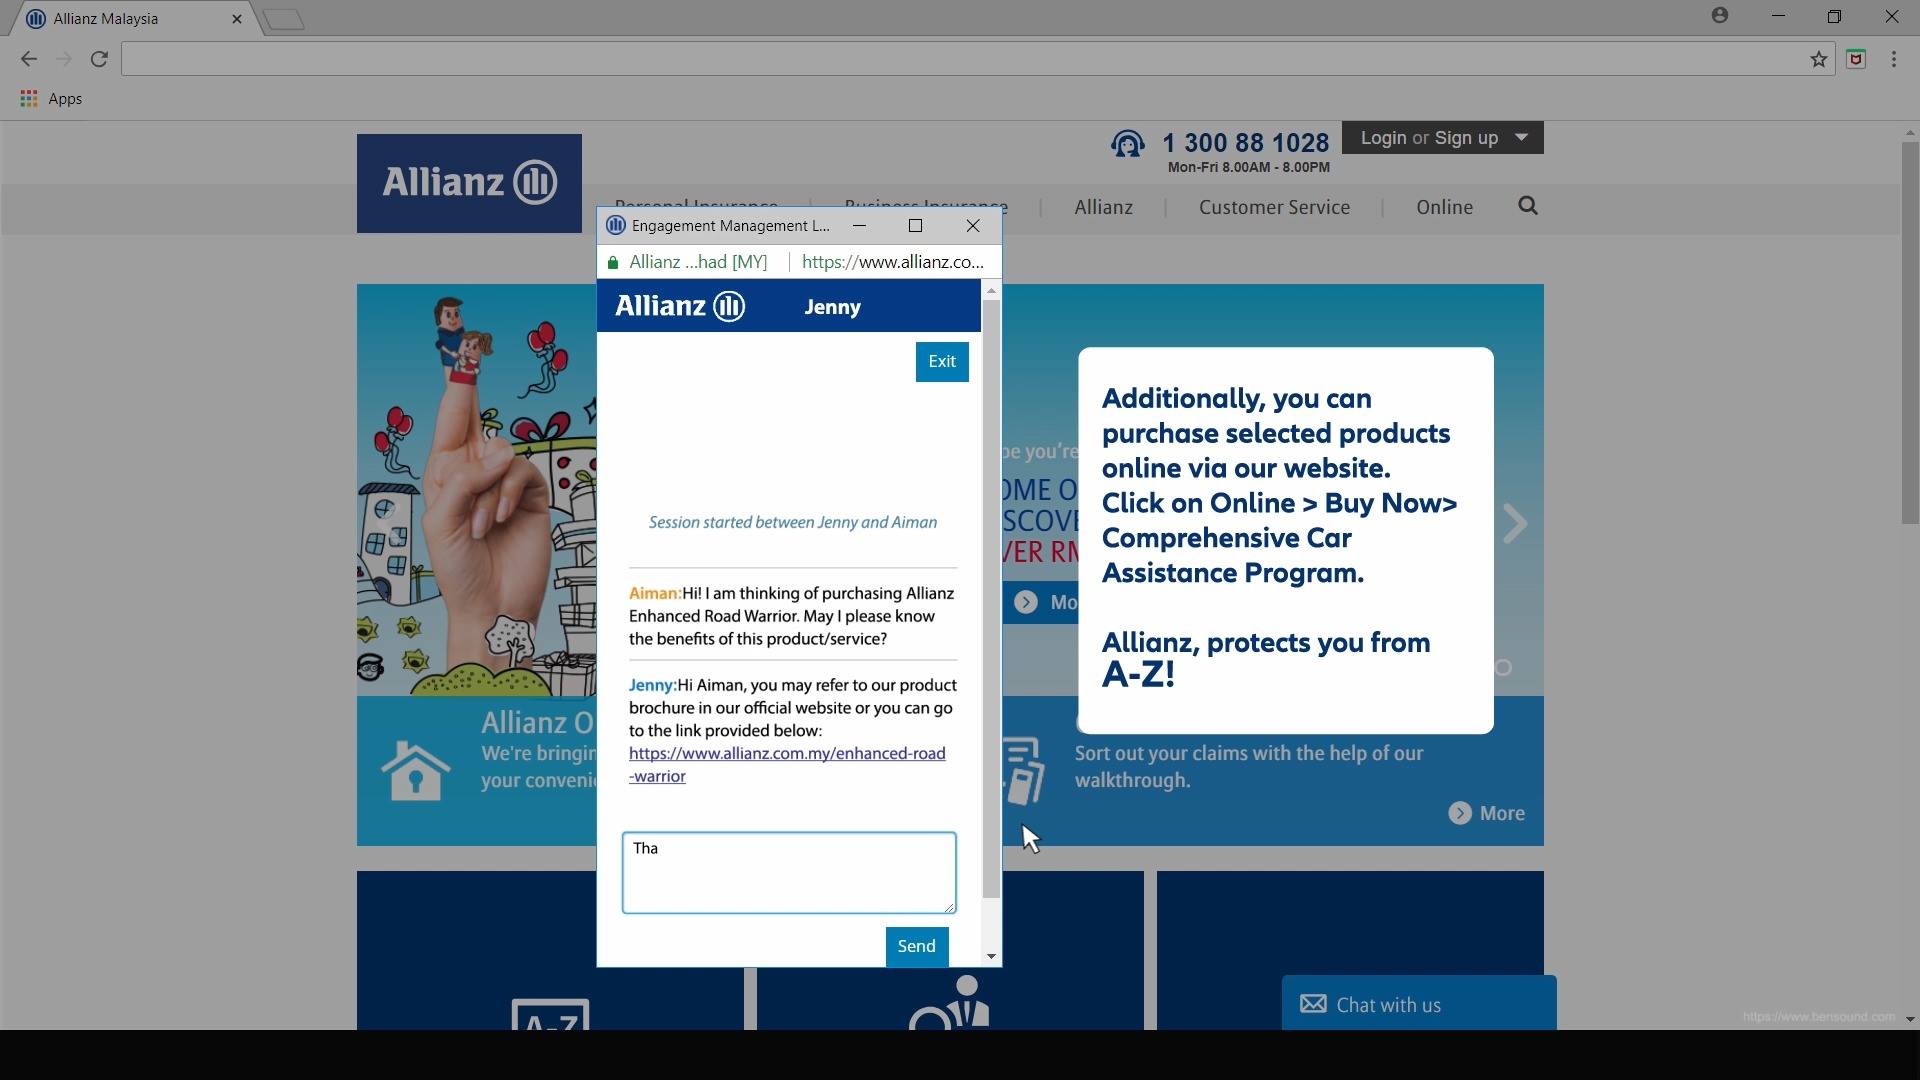Click the finger puppet banner image
Screen dimensions: 1920x1080
[x=477, y=490]
